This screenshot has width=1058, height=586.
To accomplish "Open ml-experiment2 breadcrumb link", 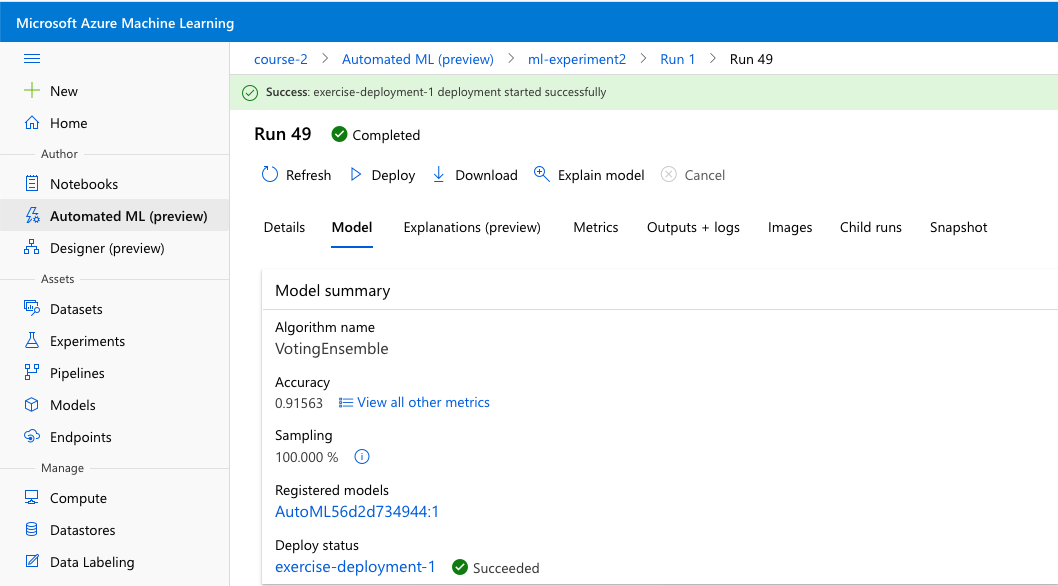I will (577, 59).
